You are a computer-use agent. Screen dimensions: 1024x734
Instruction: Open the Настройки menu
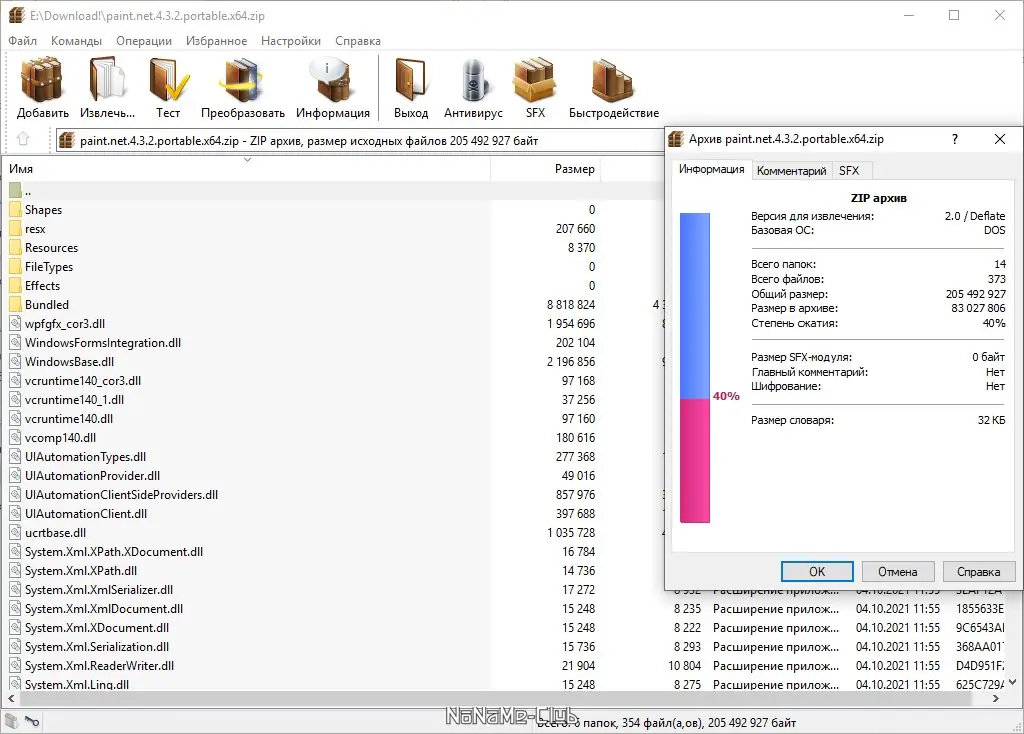(291, 40)
